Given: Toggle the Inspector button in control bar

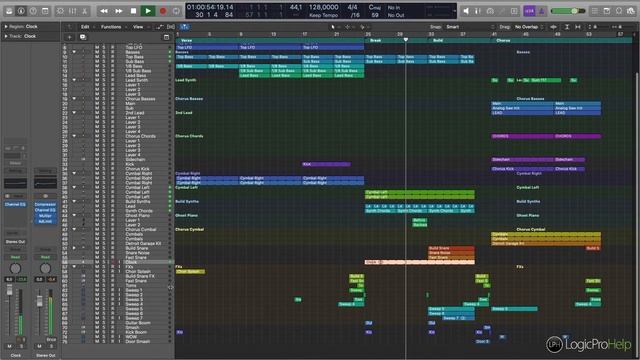Looking at the screenshot, I should point(21,11).
